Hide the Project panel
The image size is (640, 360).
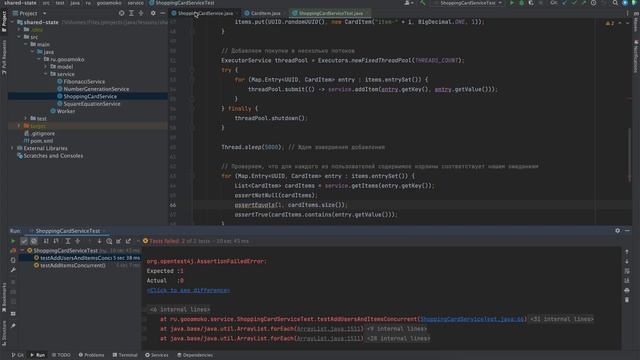[162, 13]
